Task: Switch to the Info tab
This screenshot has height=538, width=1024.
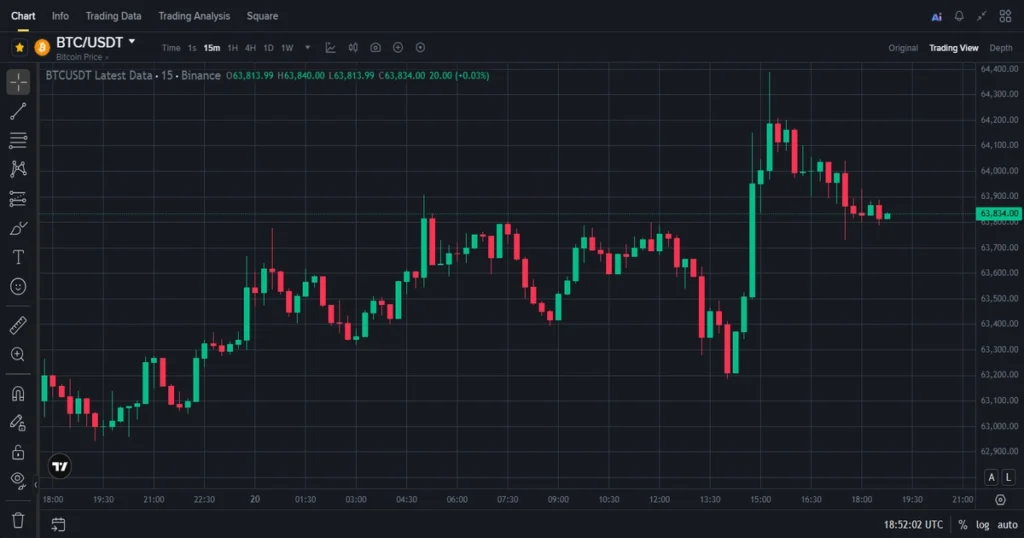Action: click(60, 16)
